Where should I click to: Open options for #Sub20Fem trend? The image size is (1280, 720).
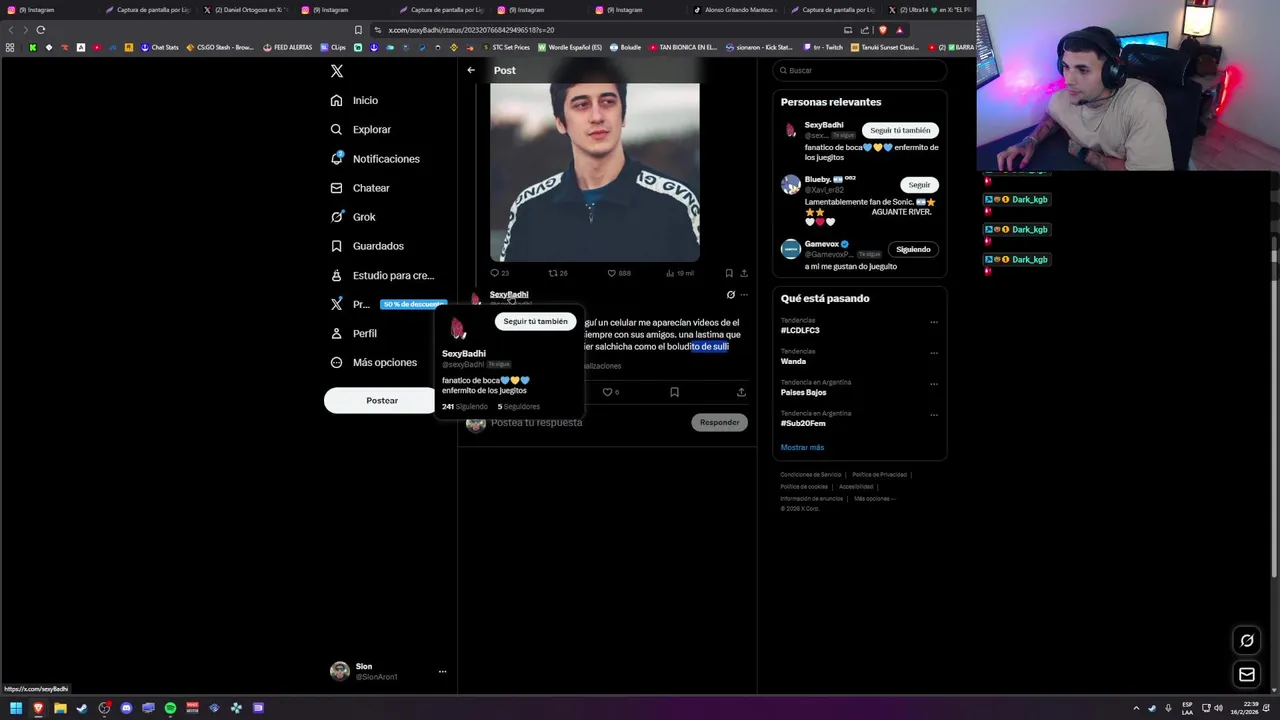[934, 415]
